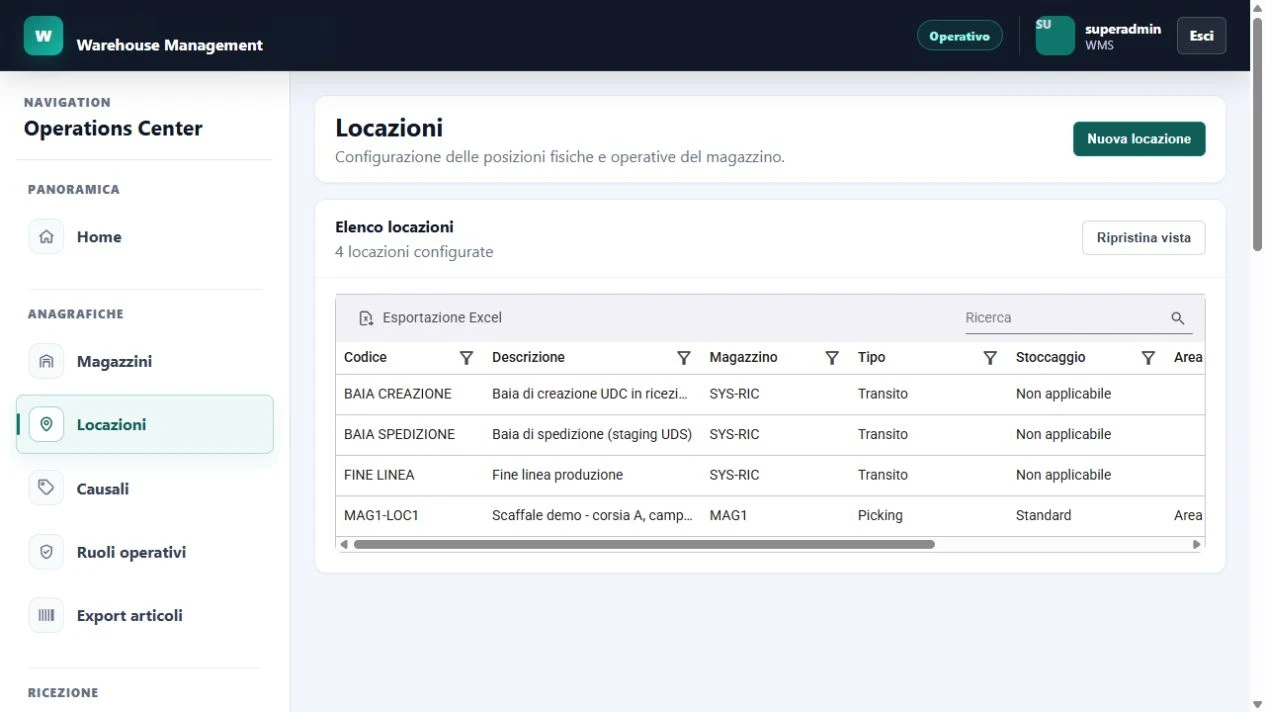Click the Excel export file icon
The height and width of the screenshot is (712, 1265).
click(366, 318)
